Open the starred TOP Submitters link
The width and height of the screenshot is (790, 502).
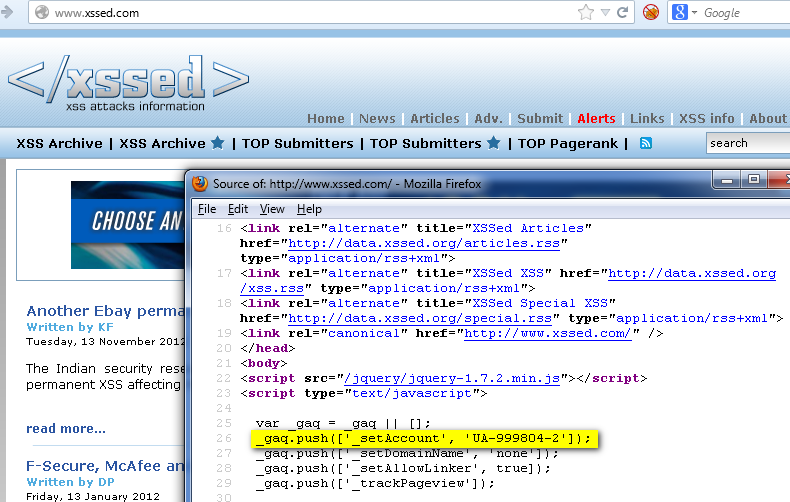pyautogui.click(x=425, y=144)
